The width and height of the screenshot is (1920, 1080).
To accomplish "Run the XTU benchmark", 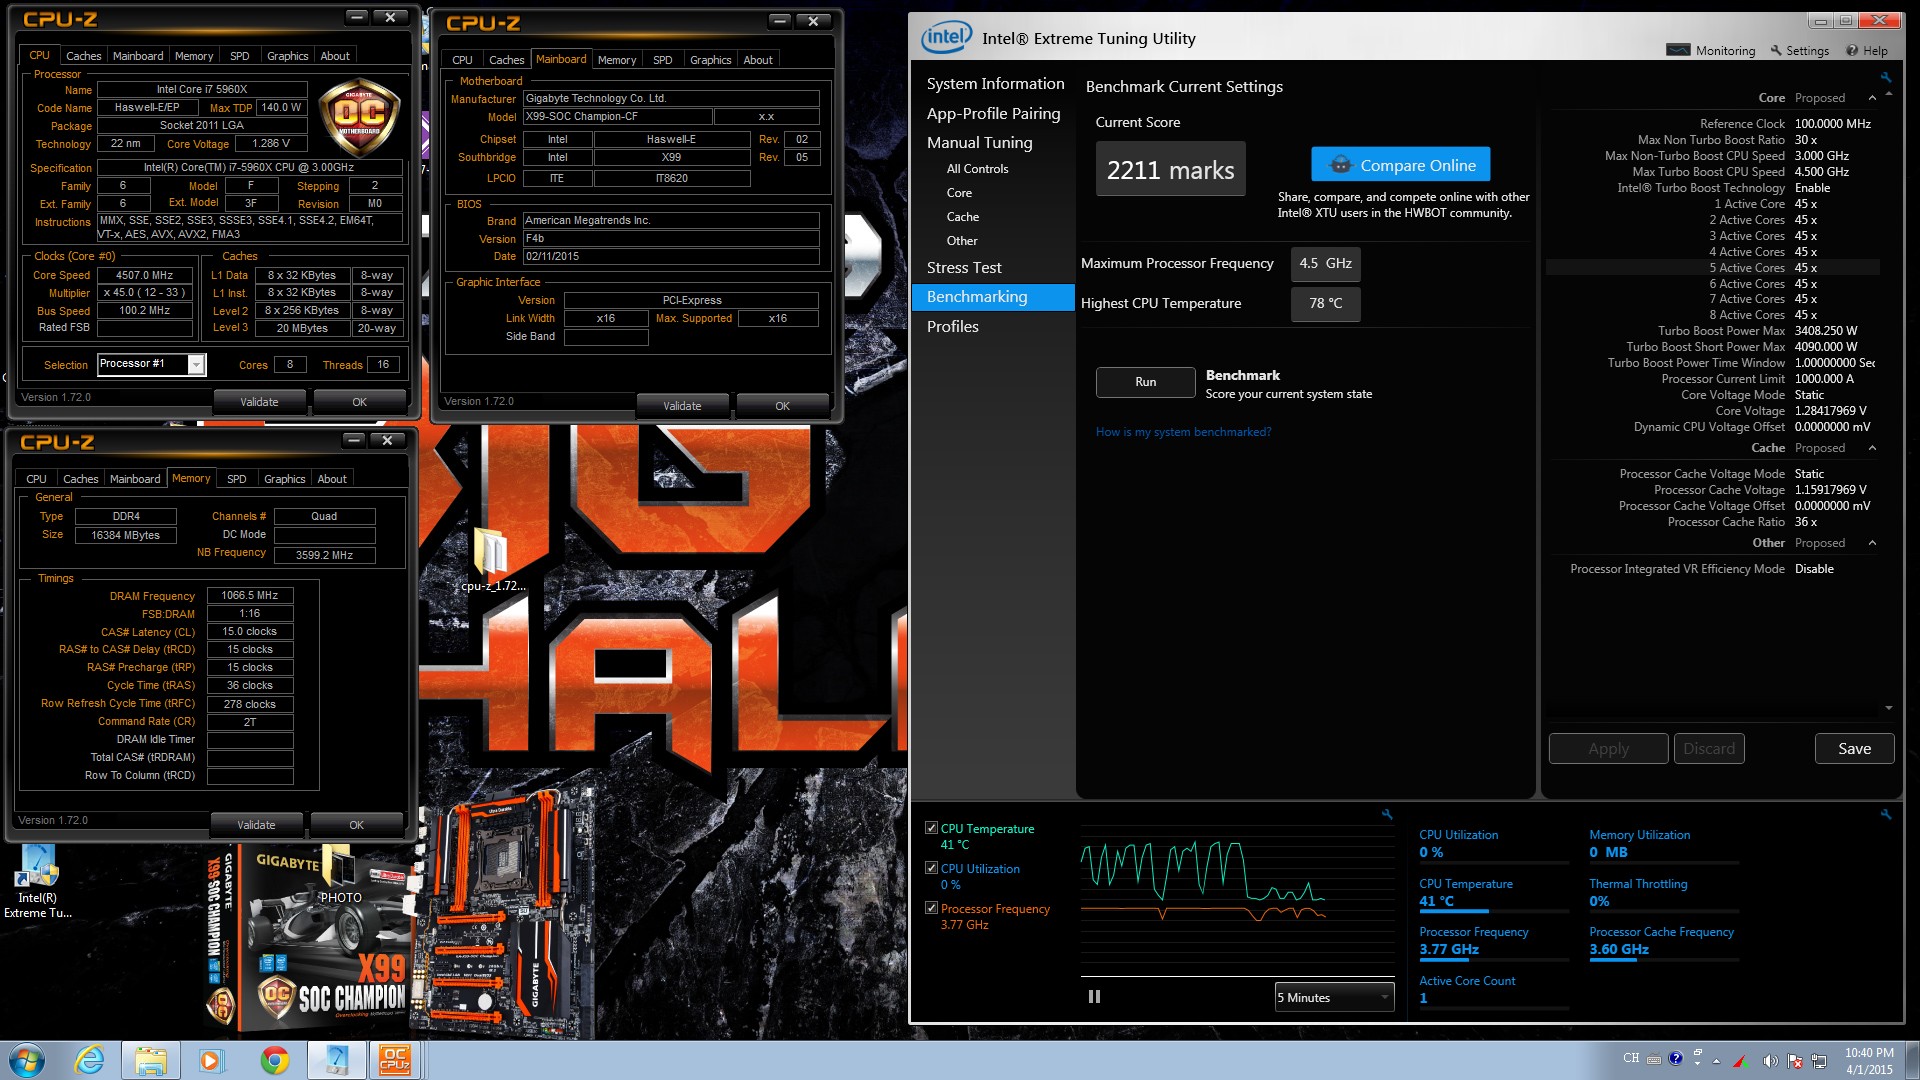I will [1145, 382].
